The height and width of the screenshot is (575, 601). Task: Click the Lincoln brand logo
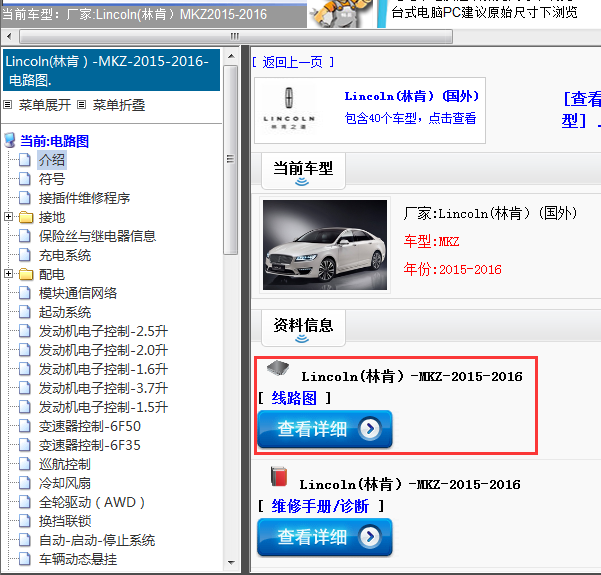pyautogui.click(x=289, y=110)
